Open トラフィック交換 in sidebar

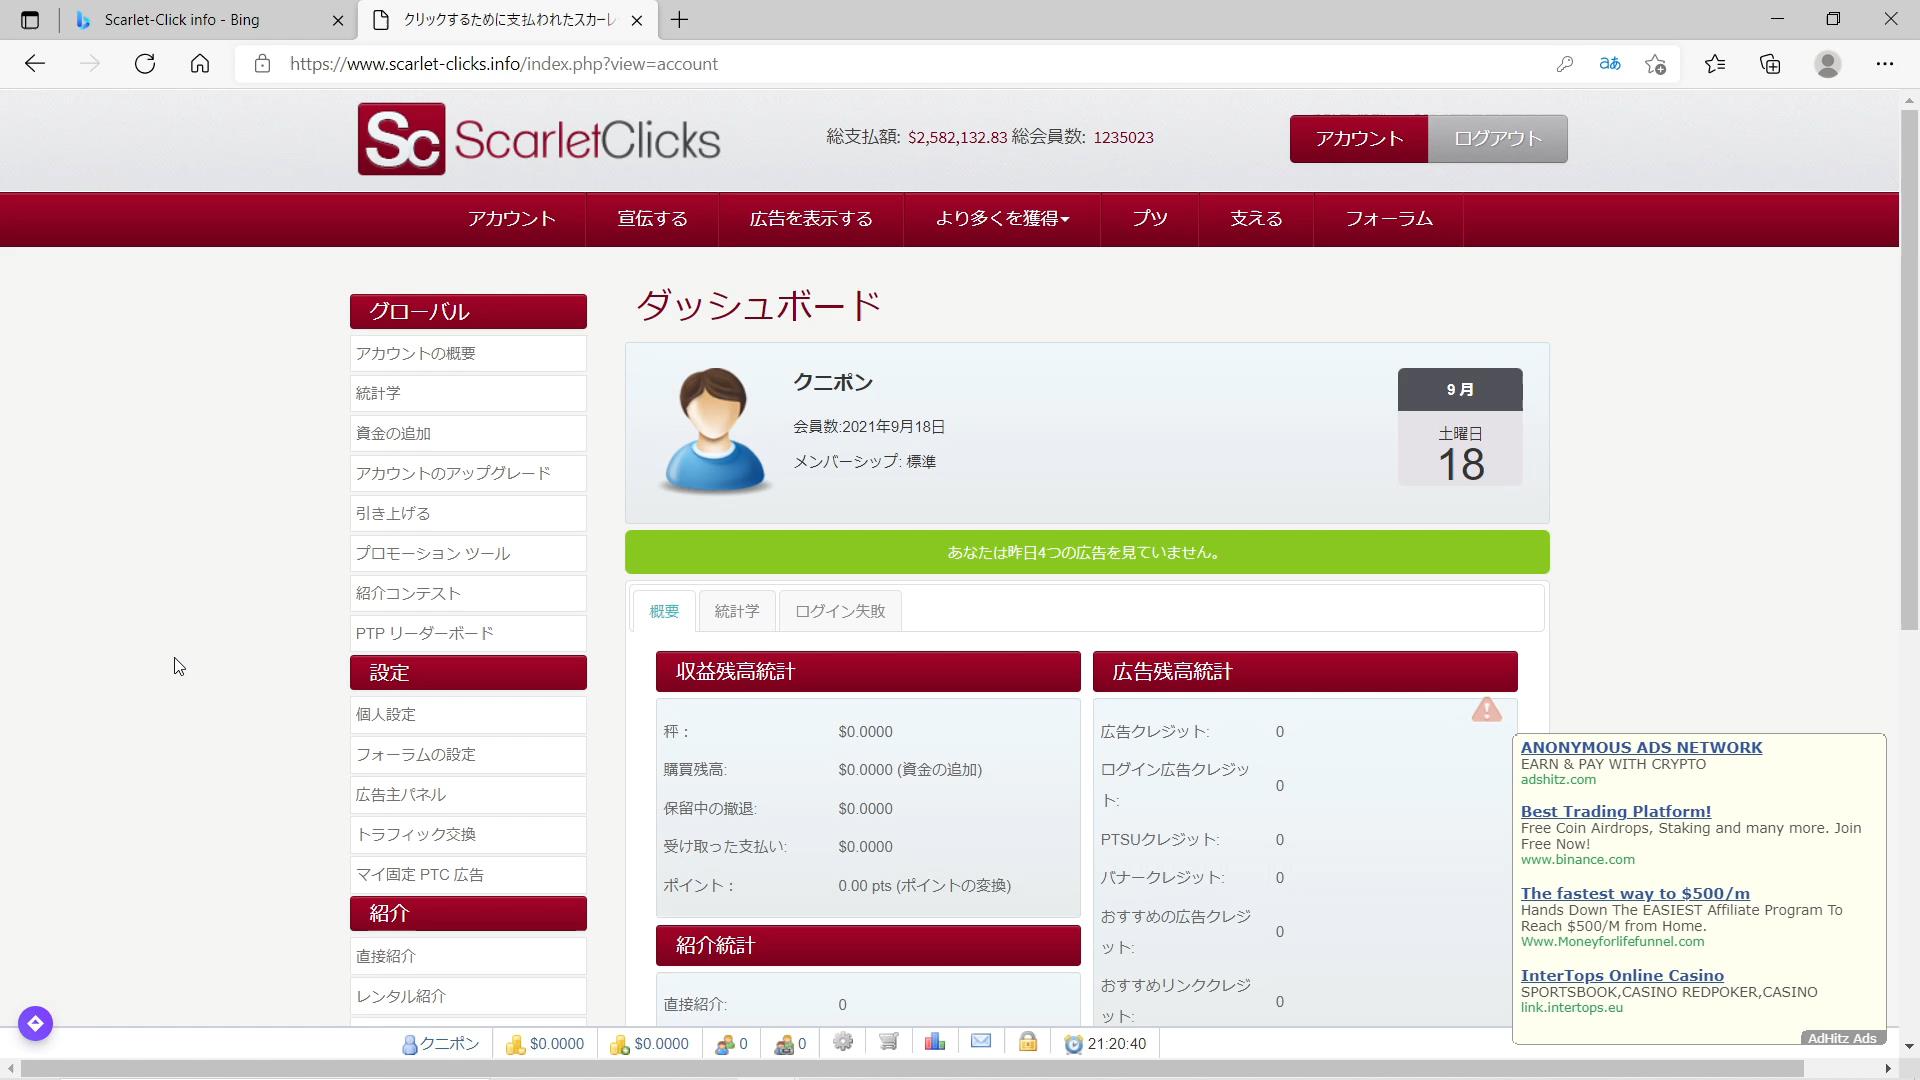coord(468,835)
